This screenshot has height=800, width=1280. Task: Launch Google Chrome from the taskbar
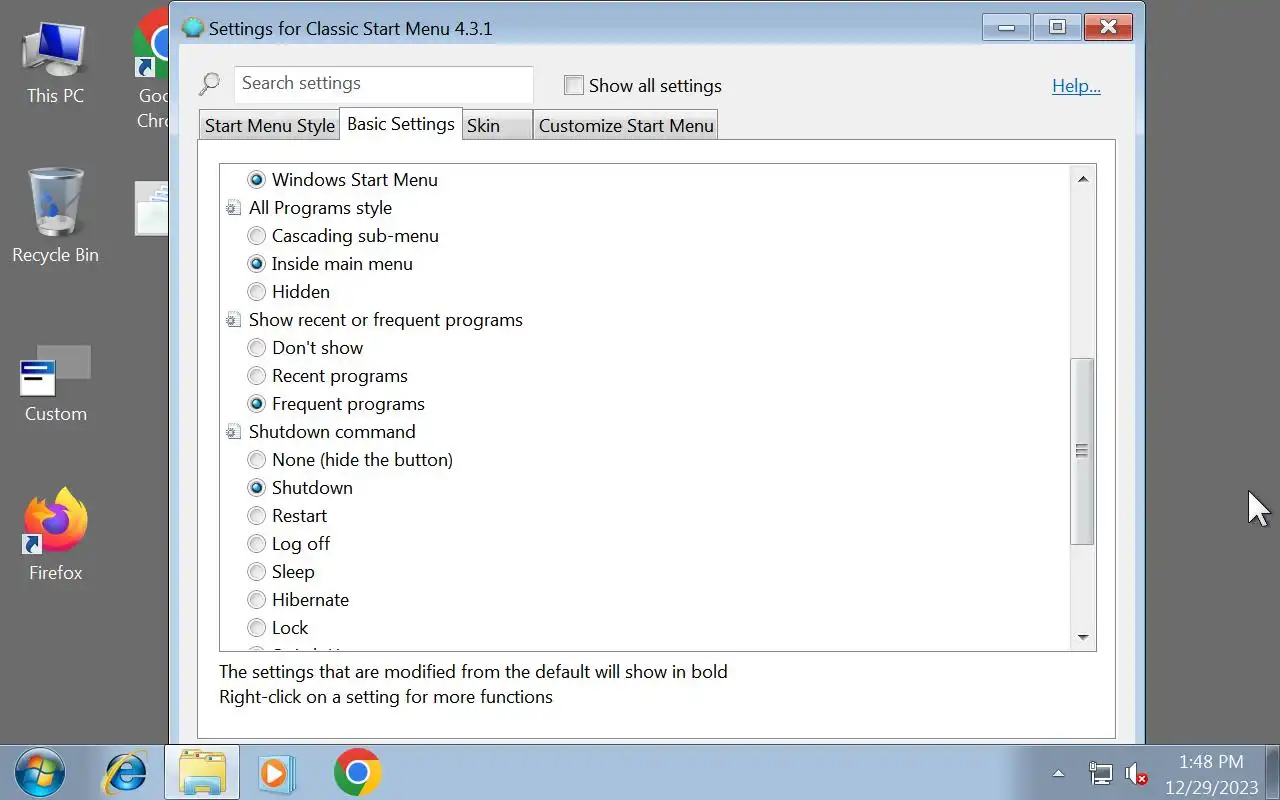(357, 773)
